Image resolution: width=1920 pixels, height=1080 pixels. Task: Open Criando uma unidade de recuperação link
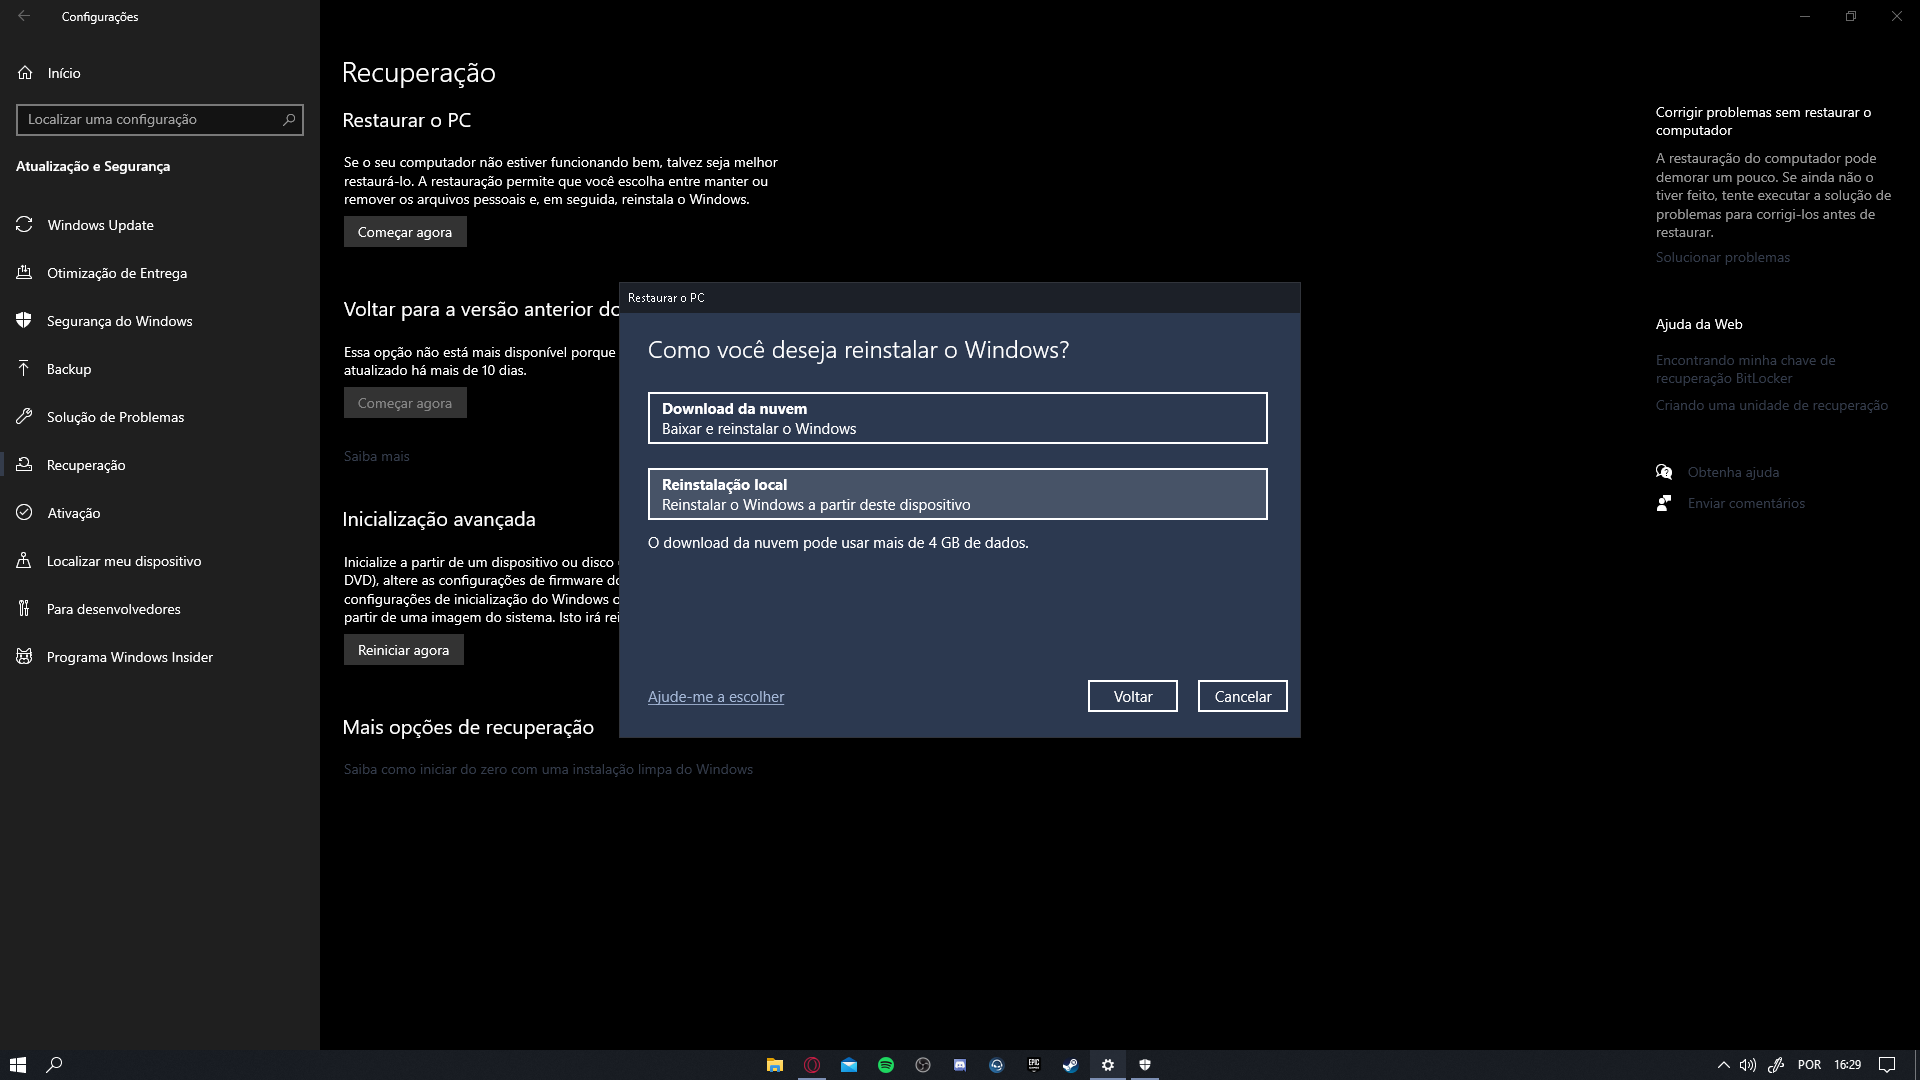tap(1771, 405)
